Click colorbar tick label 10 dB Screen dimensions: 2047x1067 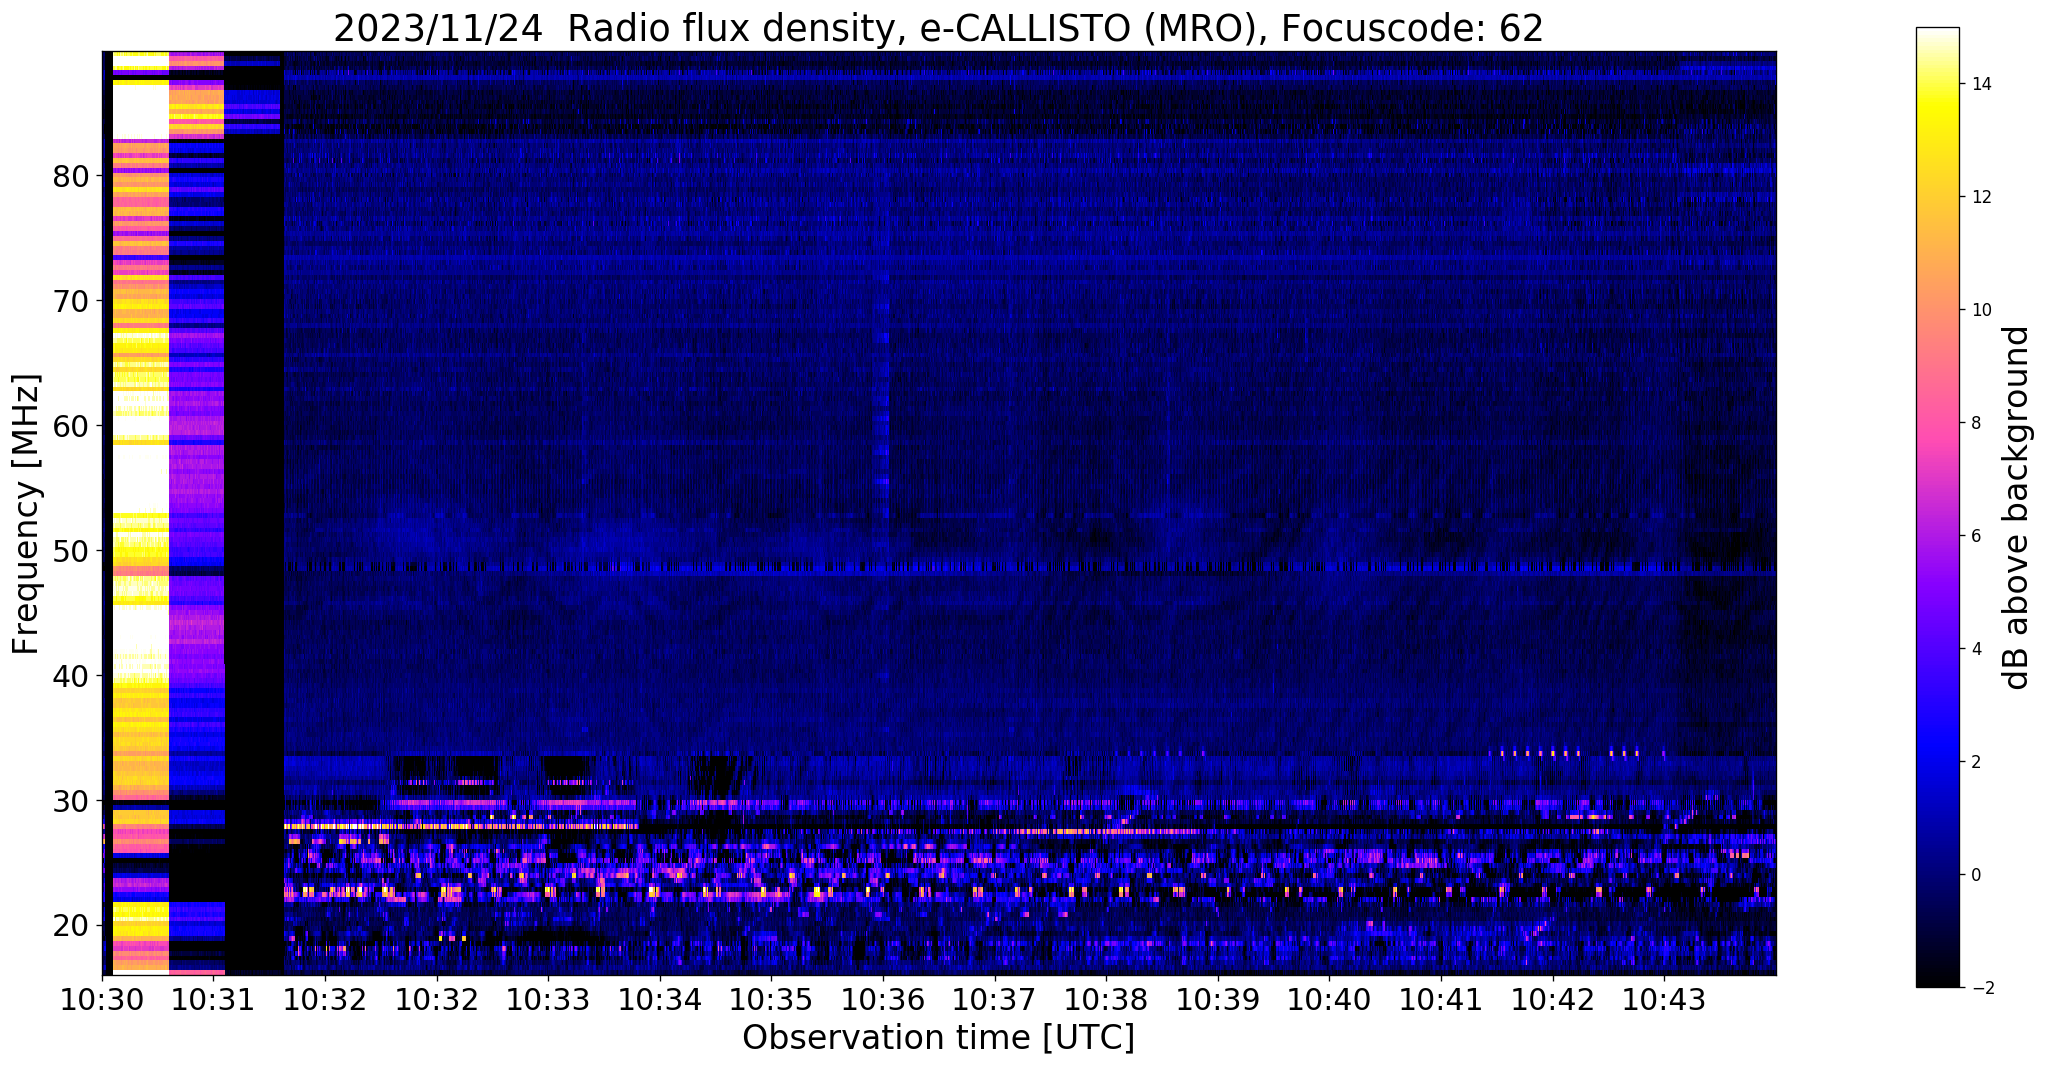point(1979,310)
